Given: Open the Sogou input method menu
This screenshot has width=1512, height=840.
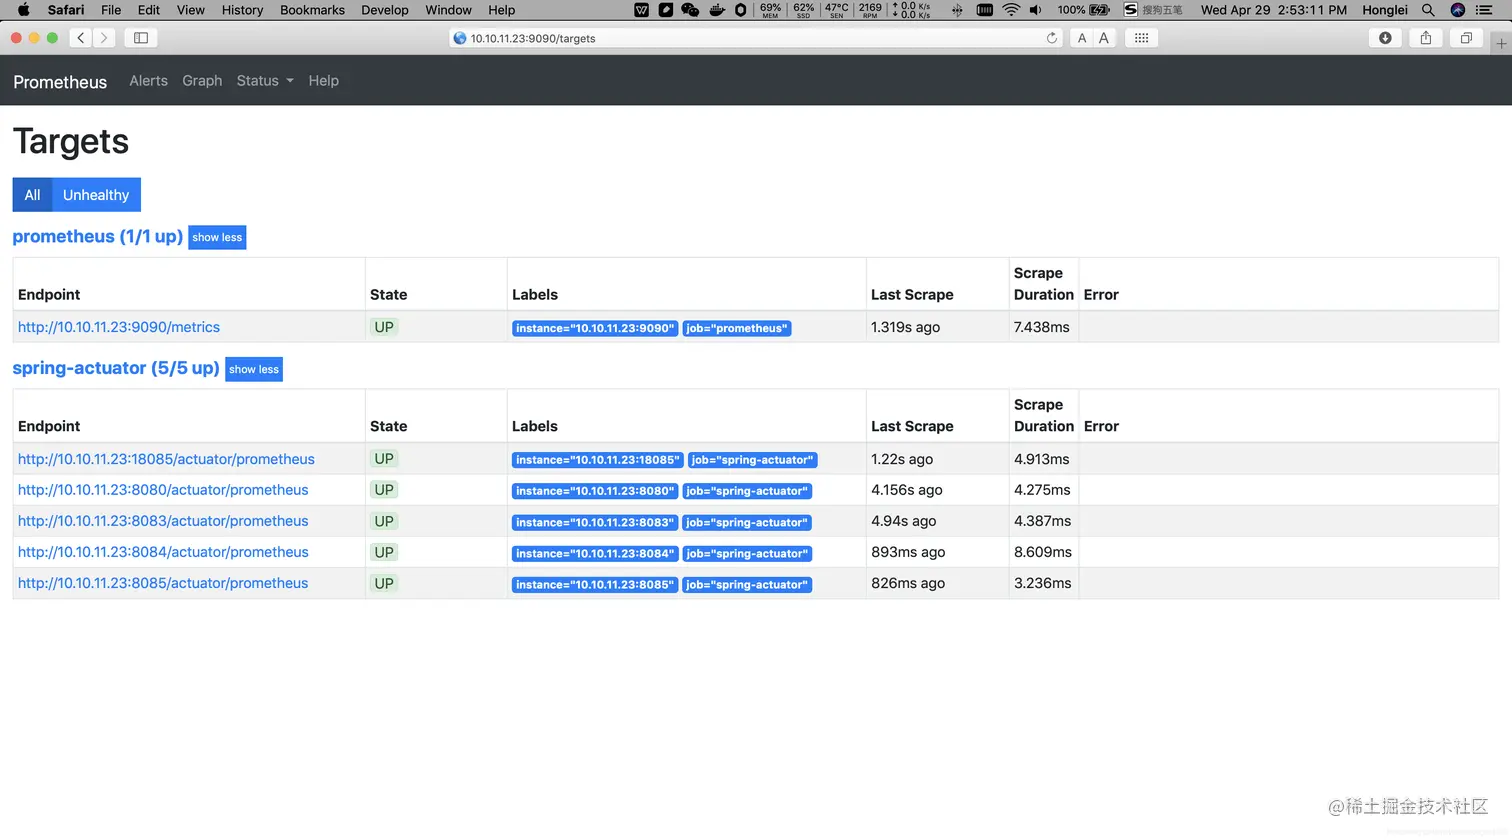Looking at the screenshot, I should click(x=1152, y=10).
